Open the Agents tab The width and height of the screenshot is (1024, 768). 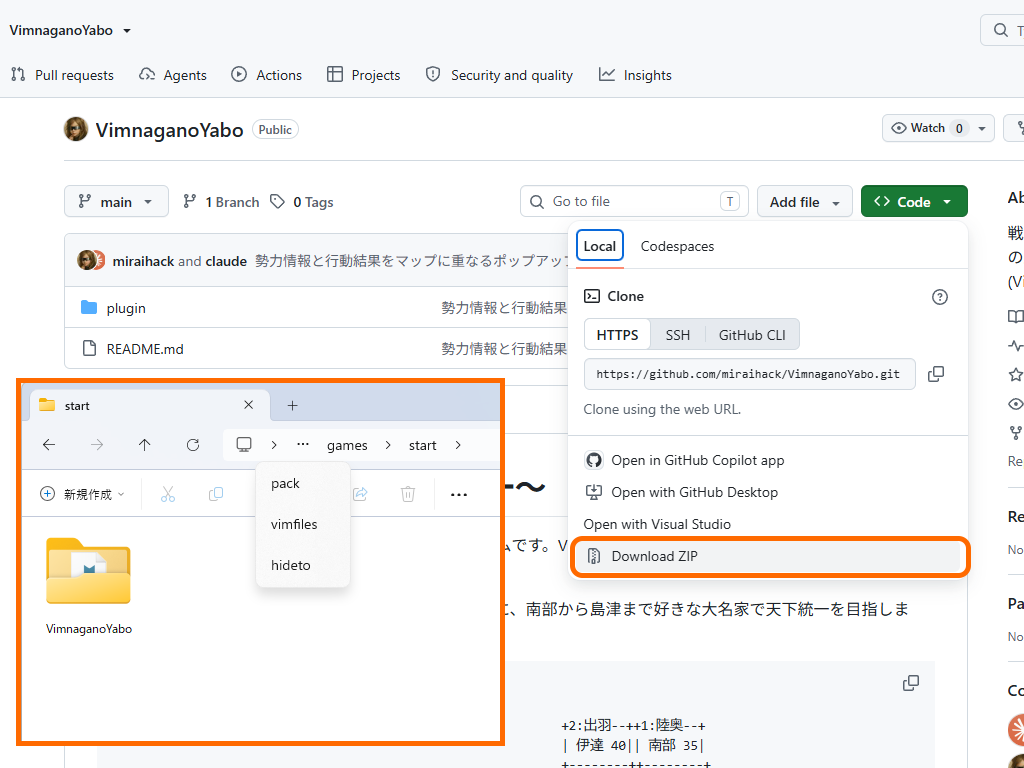[x=173, y=75]
